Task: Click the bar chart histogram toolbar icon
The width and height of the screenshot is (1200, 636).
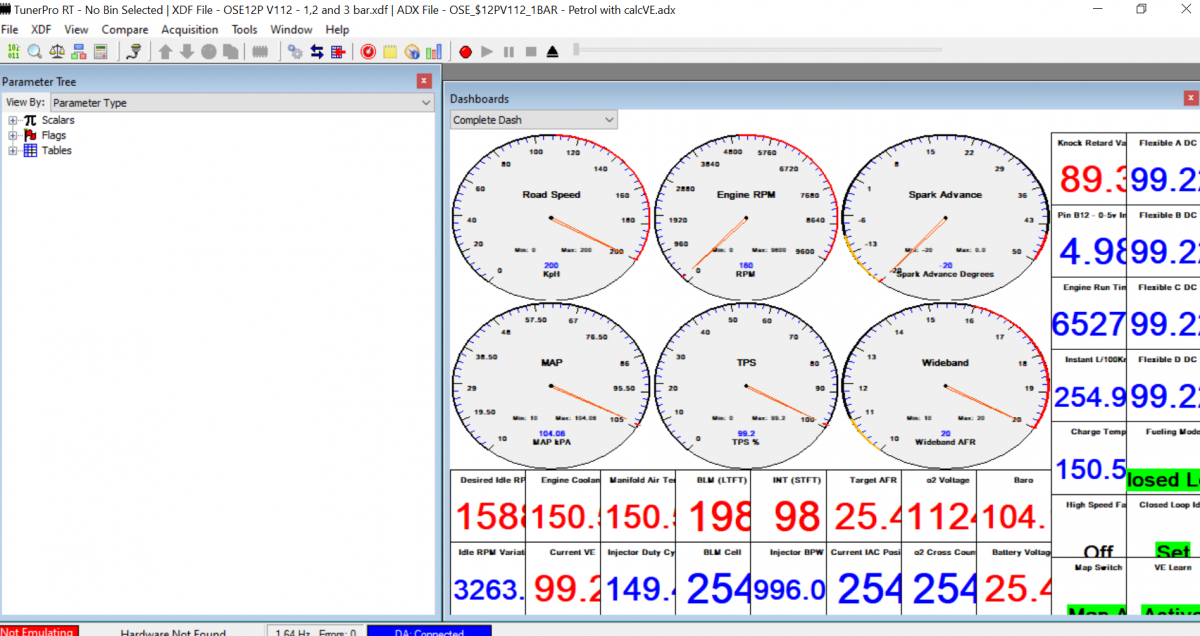Action: (434, 51)
